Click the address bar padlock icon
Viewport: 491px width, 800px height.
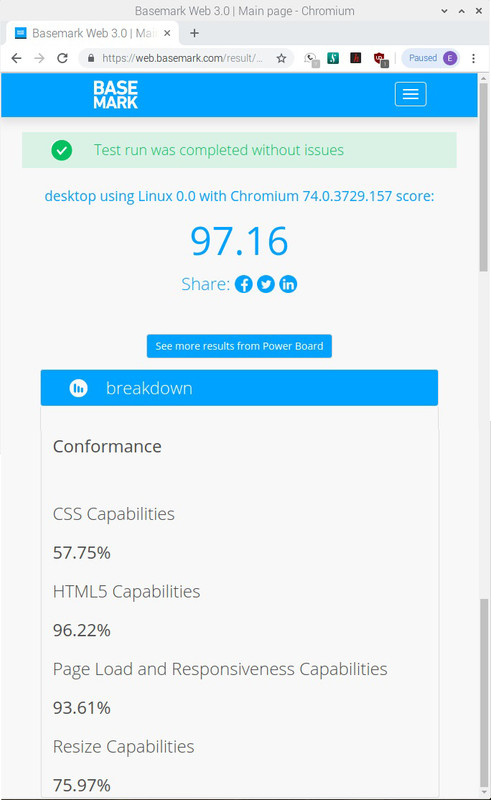coord(91,58)
